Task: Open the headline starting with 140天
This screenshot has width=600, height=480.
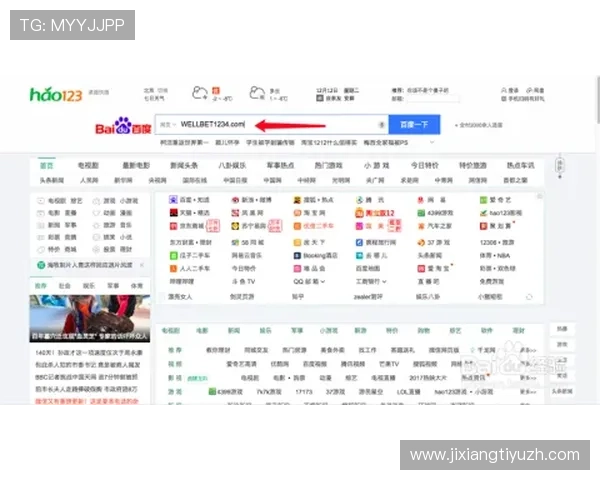Action: [x=89, y=352]
